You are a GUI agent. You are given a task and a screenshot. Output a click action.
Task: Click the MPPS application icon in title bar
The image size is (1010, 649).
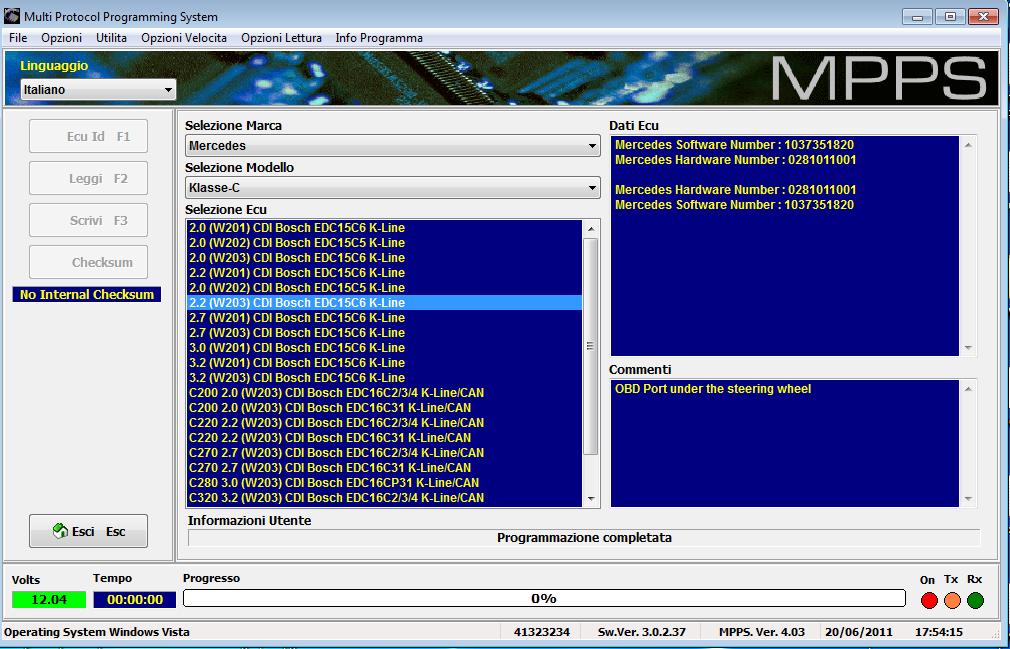[x=12, y=16]
